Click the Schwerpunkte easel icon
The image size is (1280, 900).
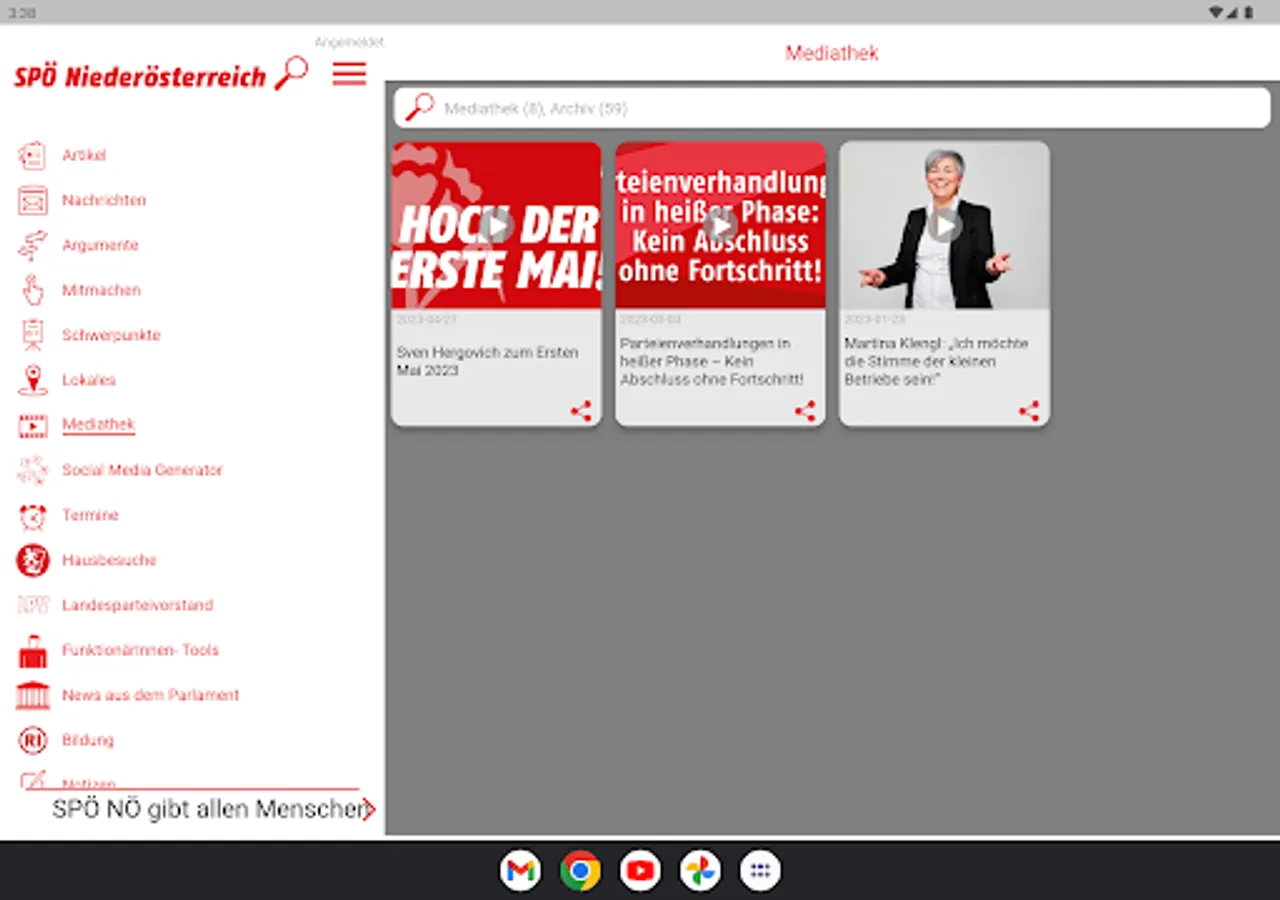point(32,335)
